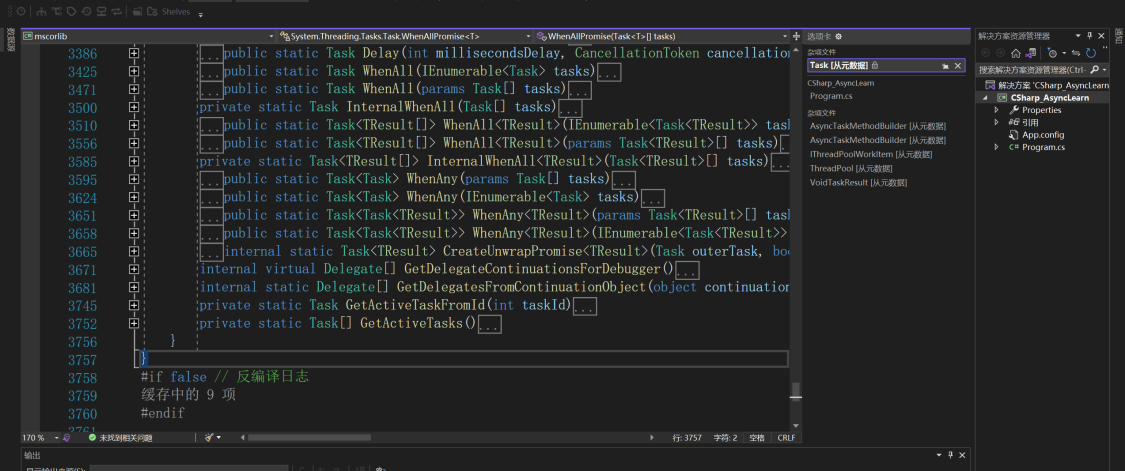
Task: Select App.config in Solution Explorer
Action: click(1042, 134)
